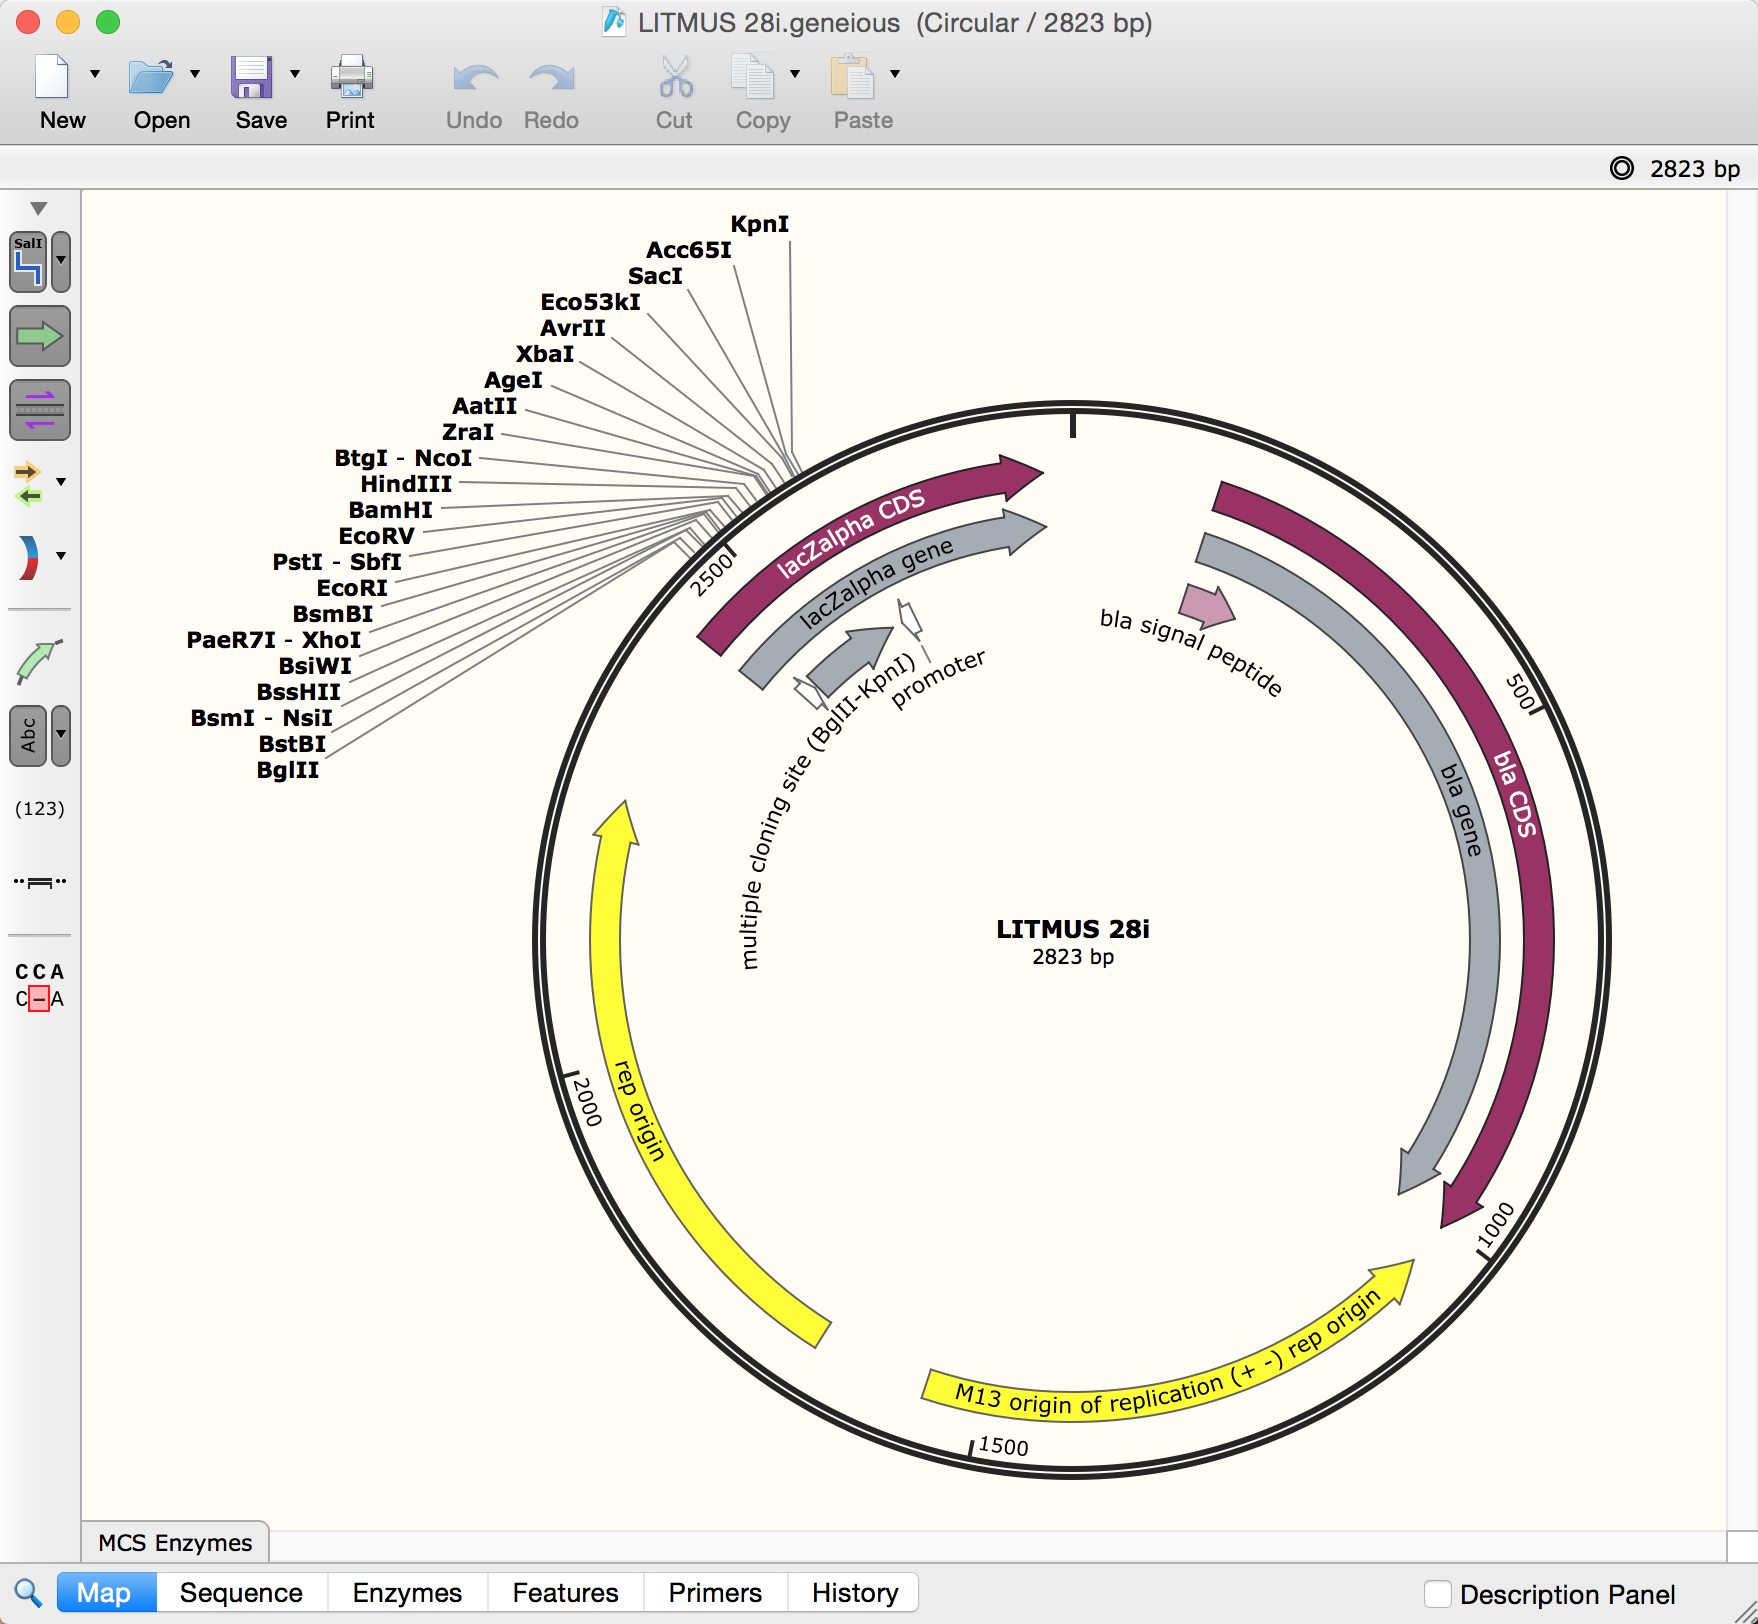1758x1624 pixels.
Task: Click the CCA alignment highlight icon
Action: coord(40,985)
